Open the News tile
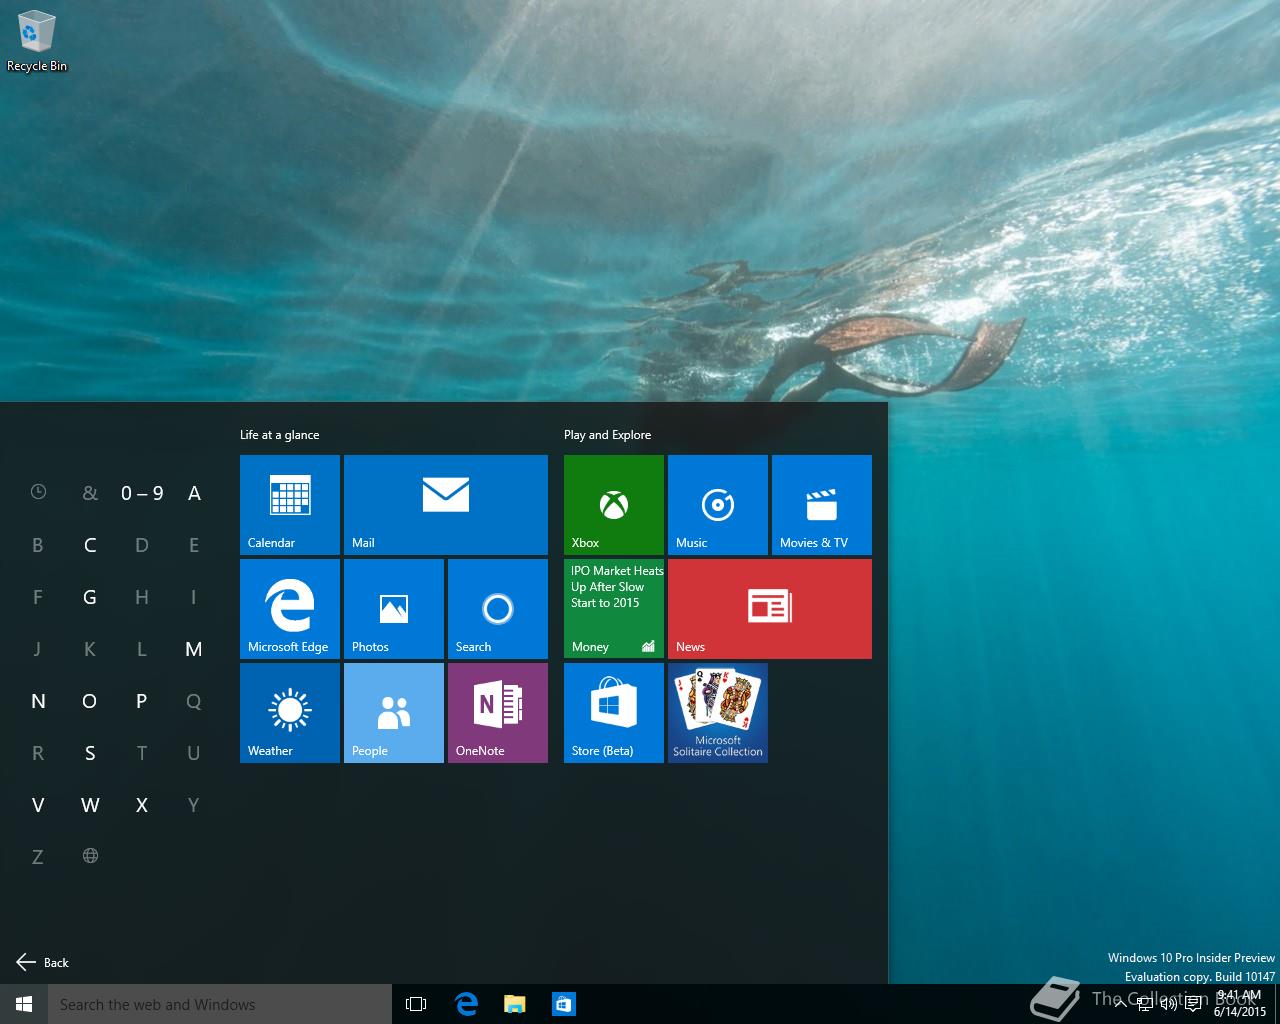This screenshot has height=1024, width=1280. tap(770, 609)
